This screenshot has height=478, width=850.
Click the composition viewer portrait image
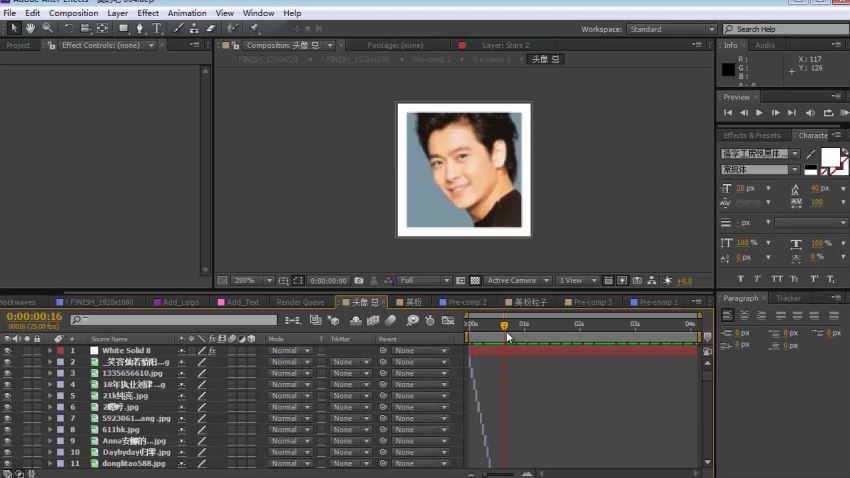coord(464,170)
